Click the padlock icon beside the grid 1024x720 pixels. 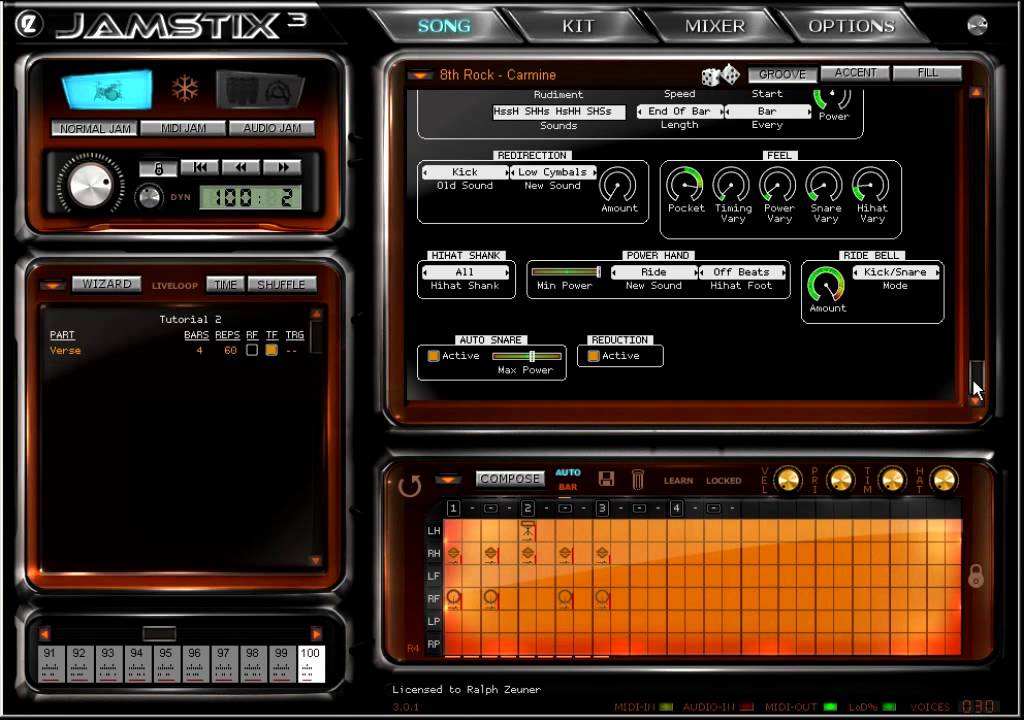click(976, 576)
